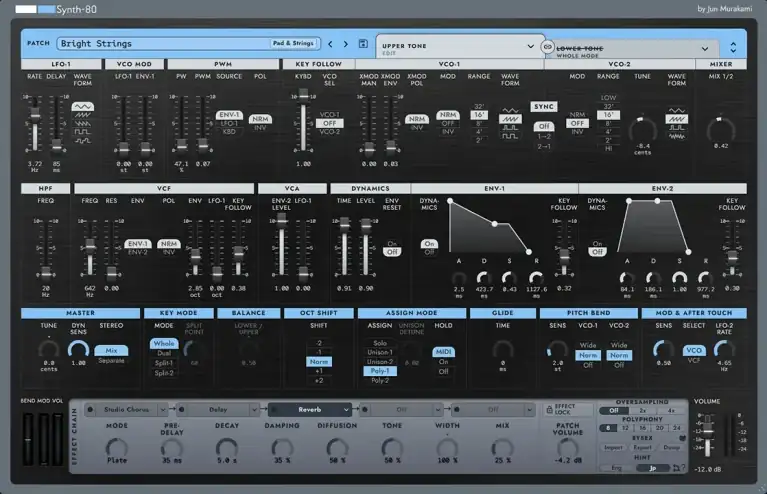
Task: Click the Reverb DECAY knob
Action: (x=226, y=448)
